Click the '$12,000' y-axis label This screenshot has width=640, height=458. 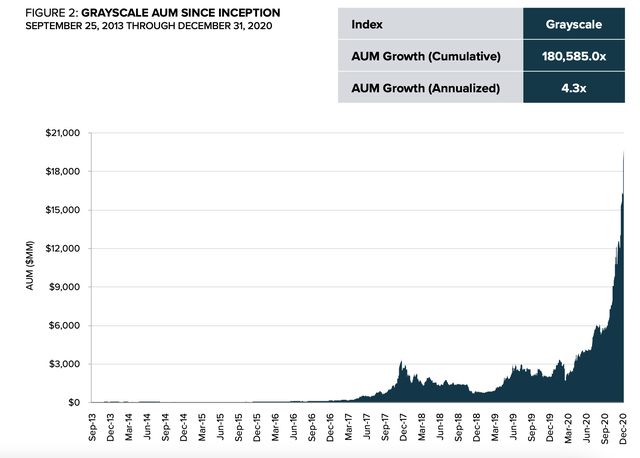[63, 249]
